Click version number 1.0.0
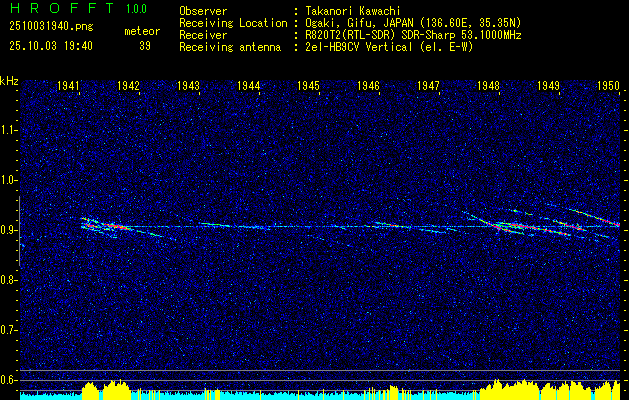This screenshot has height=400, width=629. pyautogui.click(x=136, y=9)
